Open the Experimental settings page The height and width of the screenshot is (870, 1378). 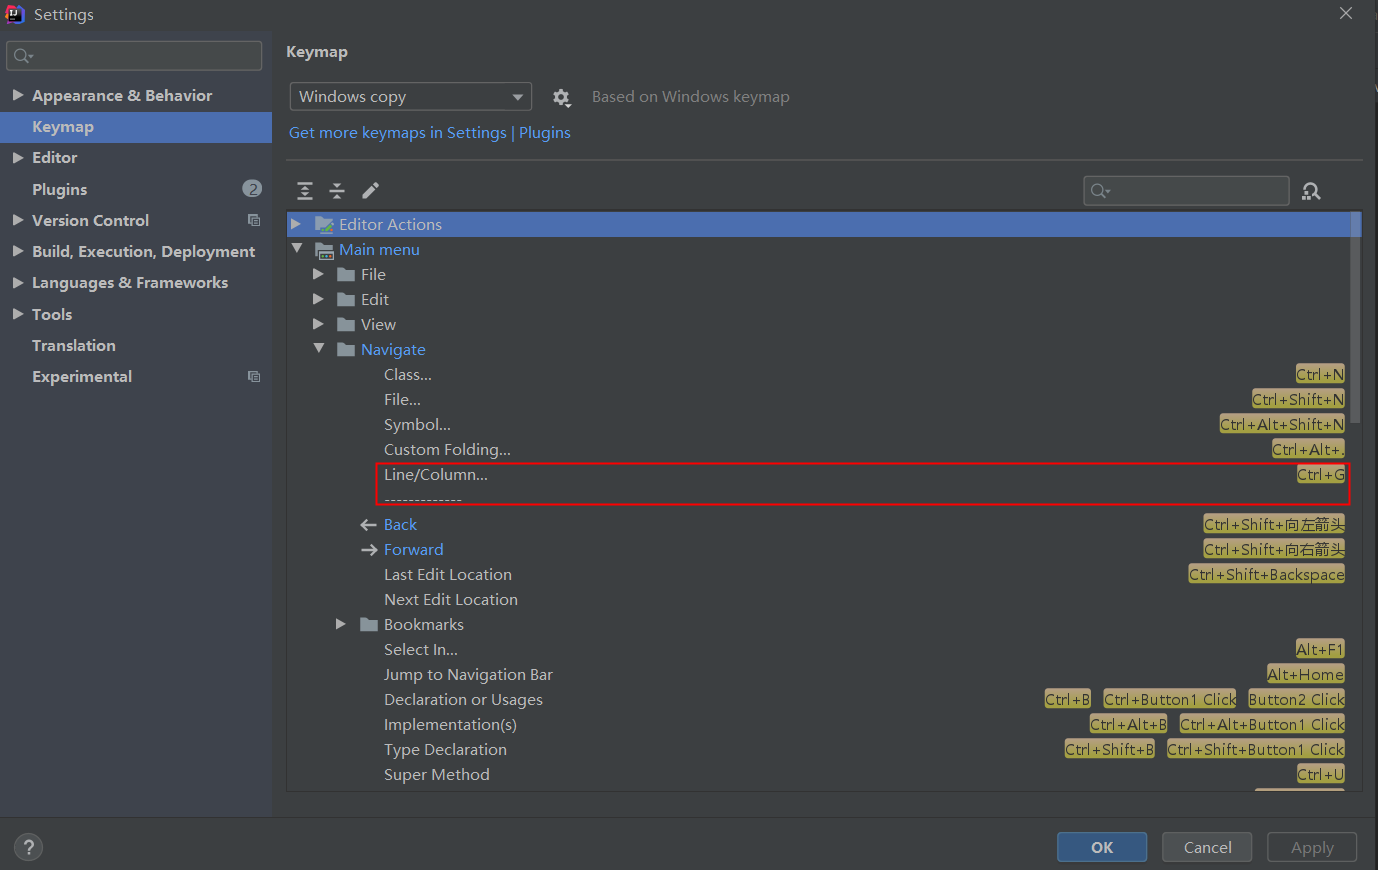point(81,376)
